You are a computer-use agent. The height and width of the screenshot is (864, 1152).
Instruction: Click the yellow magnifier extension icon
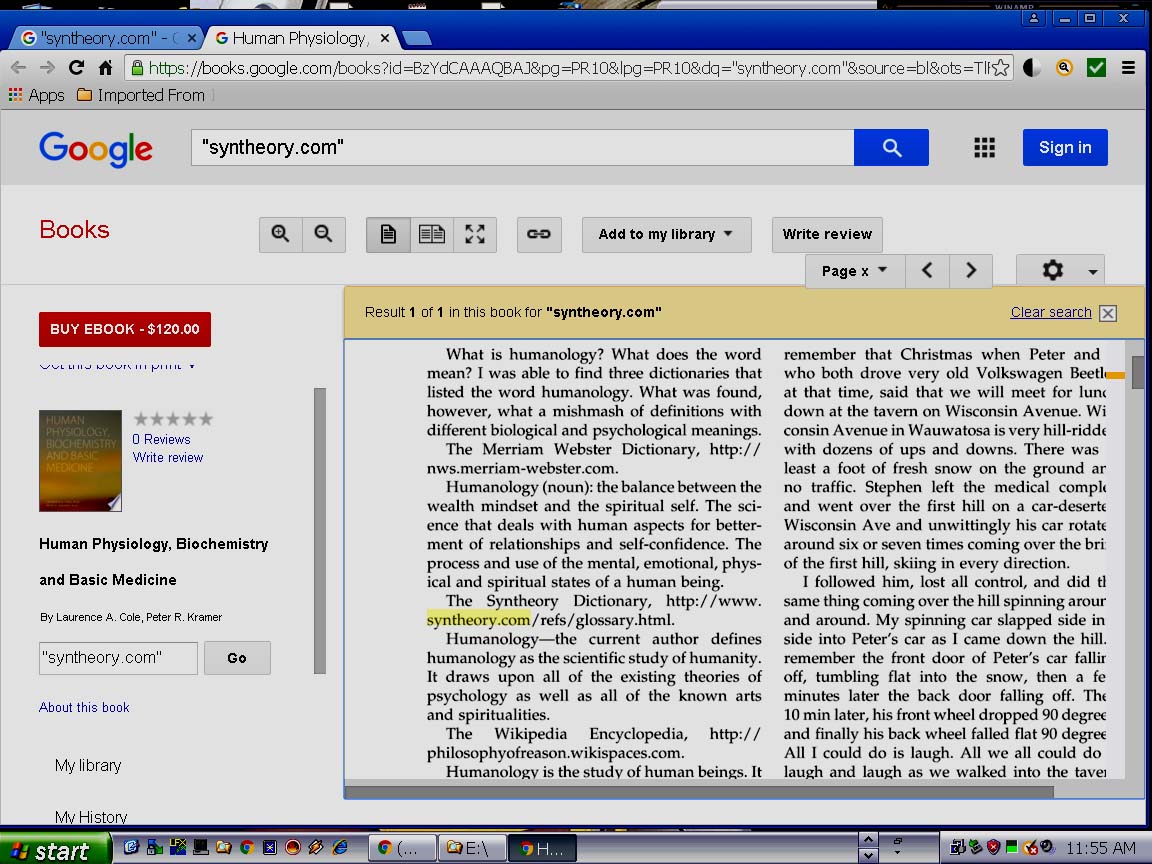pyautogui.click(x=1064, y=68)
